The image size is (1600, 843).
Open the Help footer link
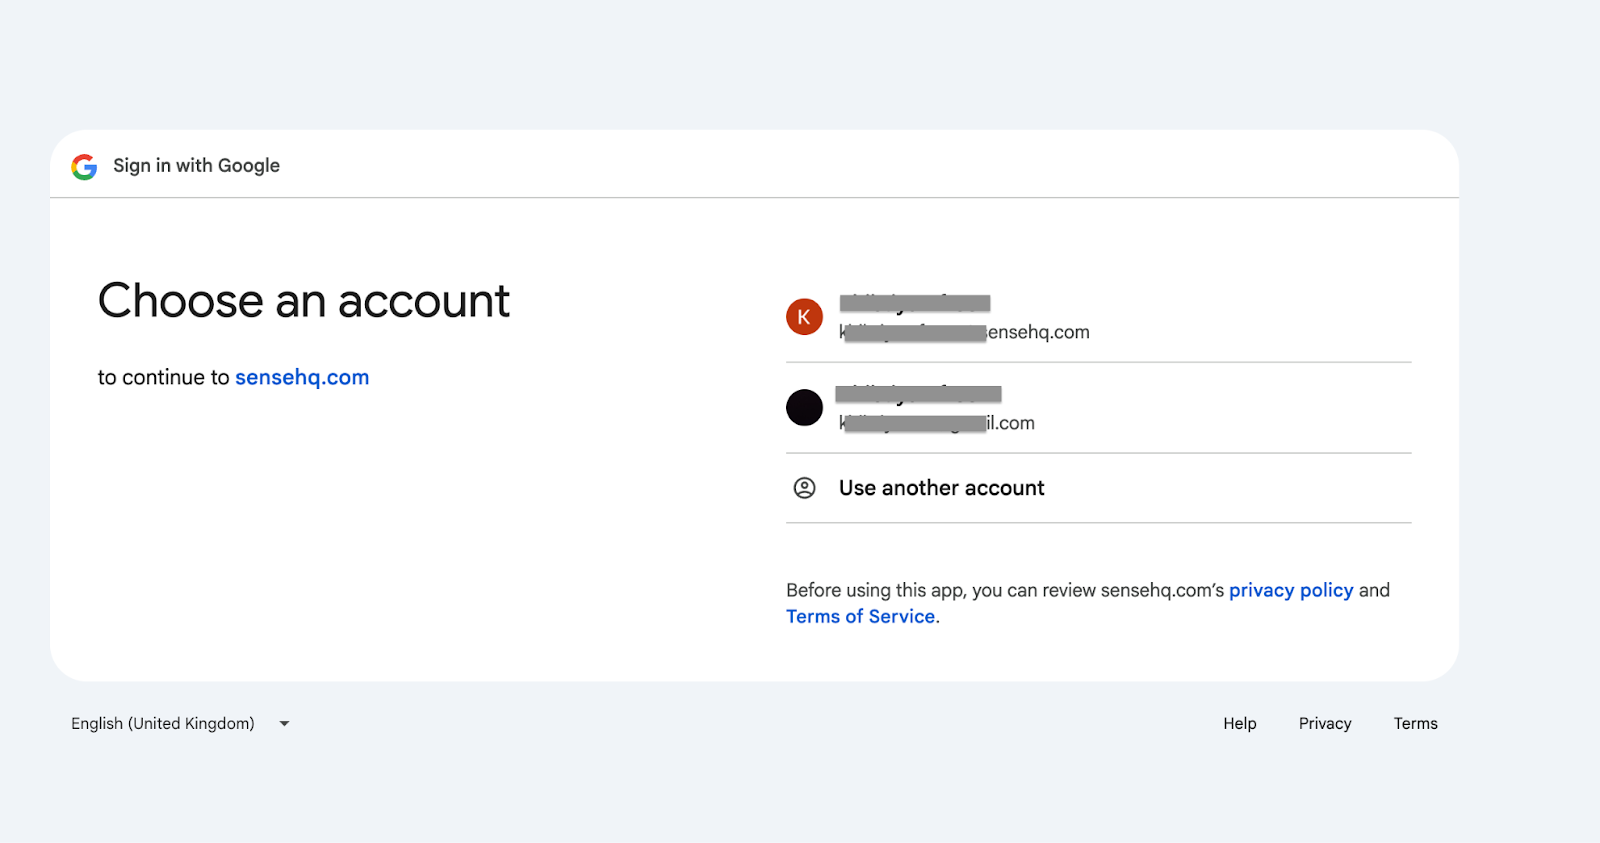[x=1239, y=723]
